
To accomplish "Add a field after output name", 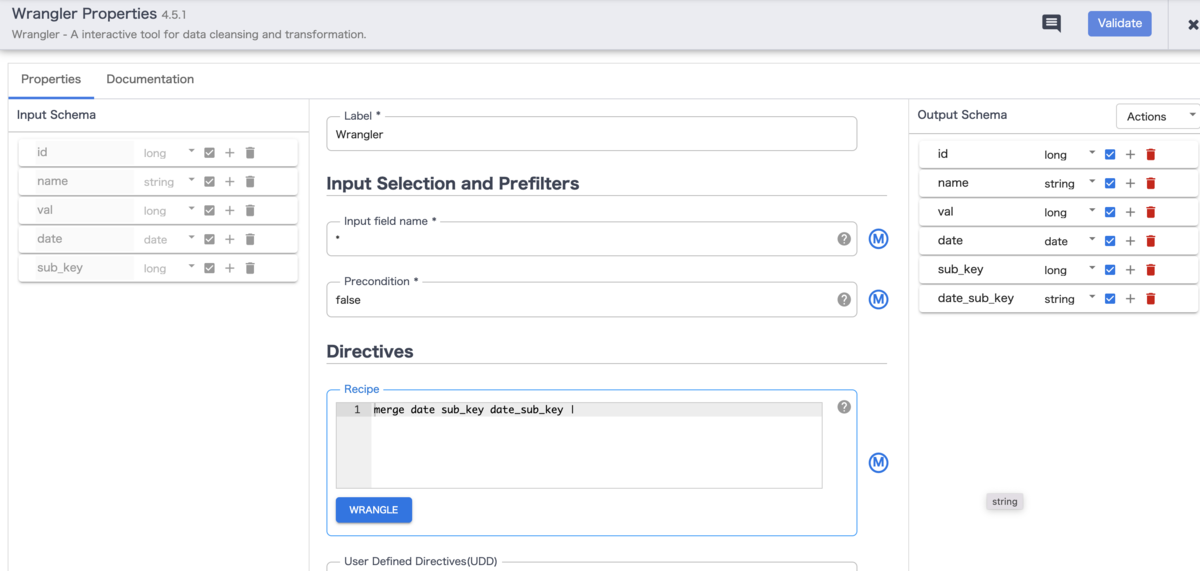I will (x=1130, y=184).
